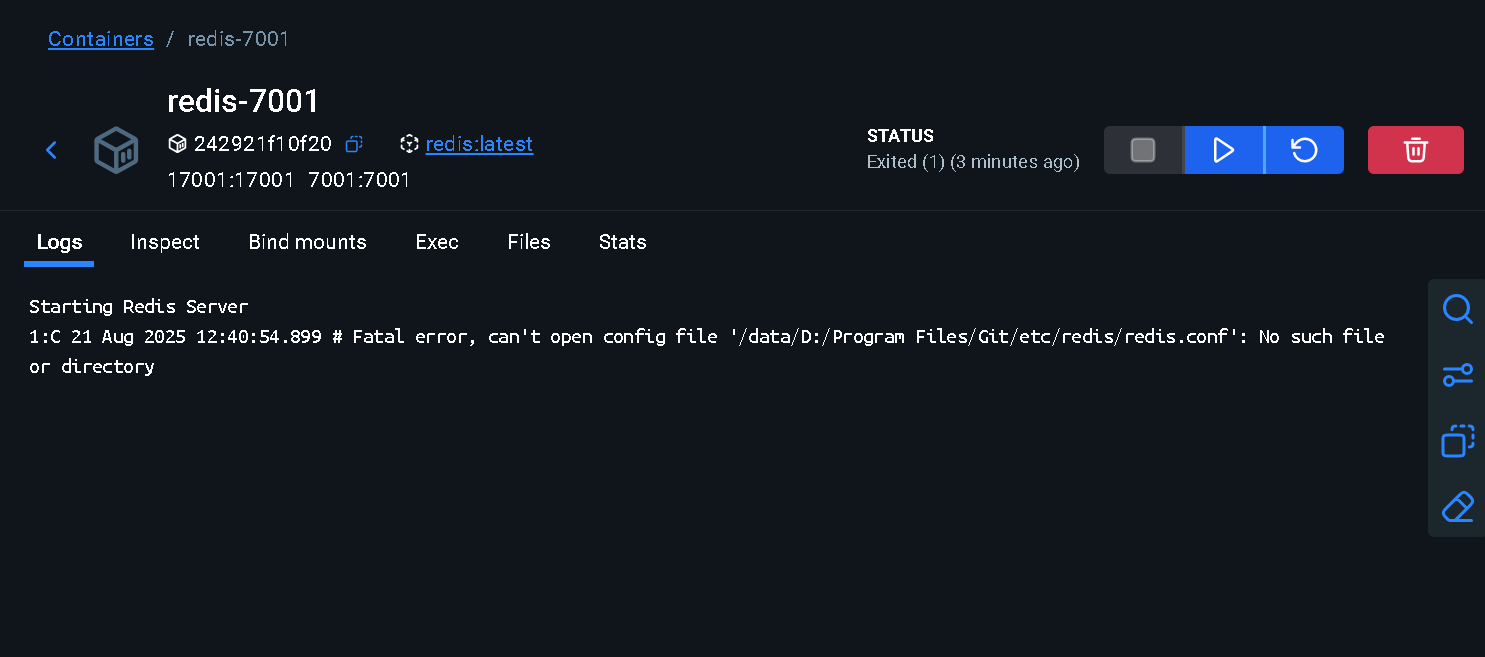
Task: Copy the container ID 242921f10f20
Action: tap(353, 144)
